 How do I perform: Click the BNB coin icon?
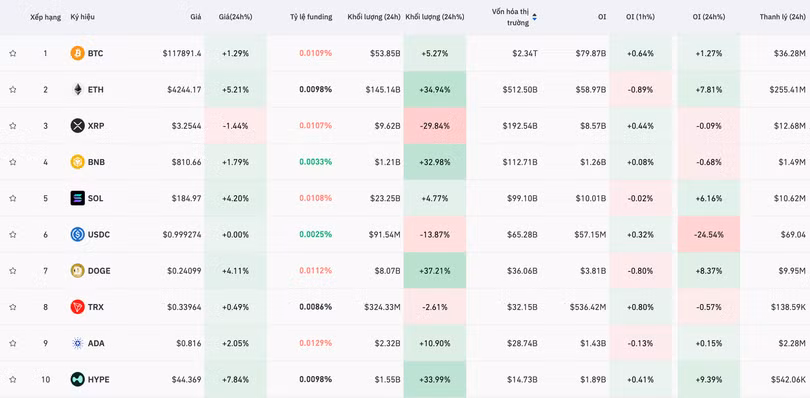(x=77, y=162)
